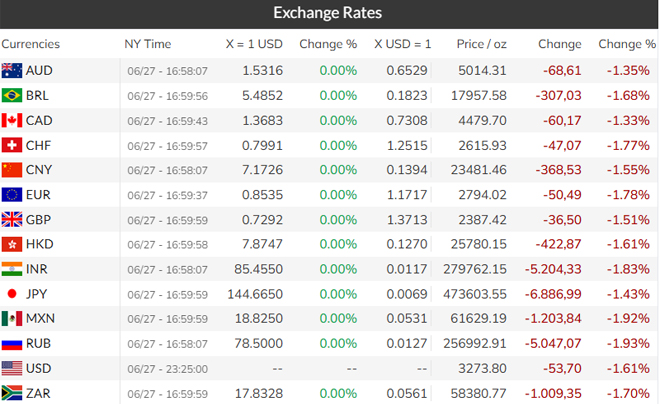Select the Canadian flag icon for CAD
This screenshot has width=660, height=404.
(12, 120)
